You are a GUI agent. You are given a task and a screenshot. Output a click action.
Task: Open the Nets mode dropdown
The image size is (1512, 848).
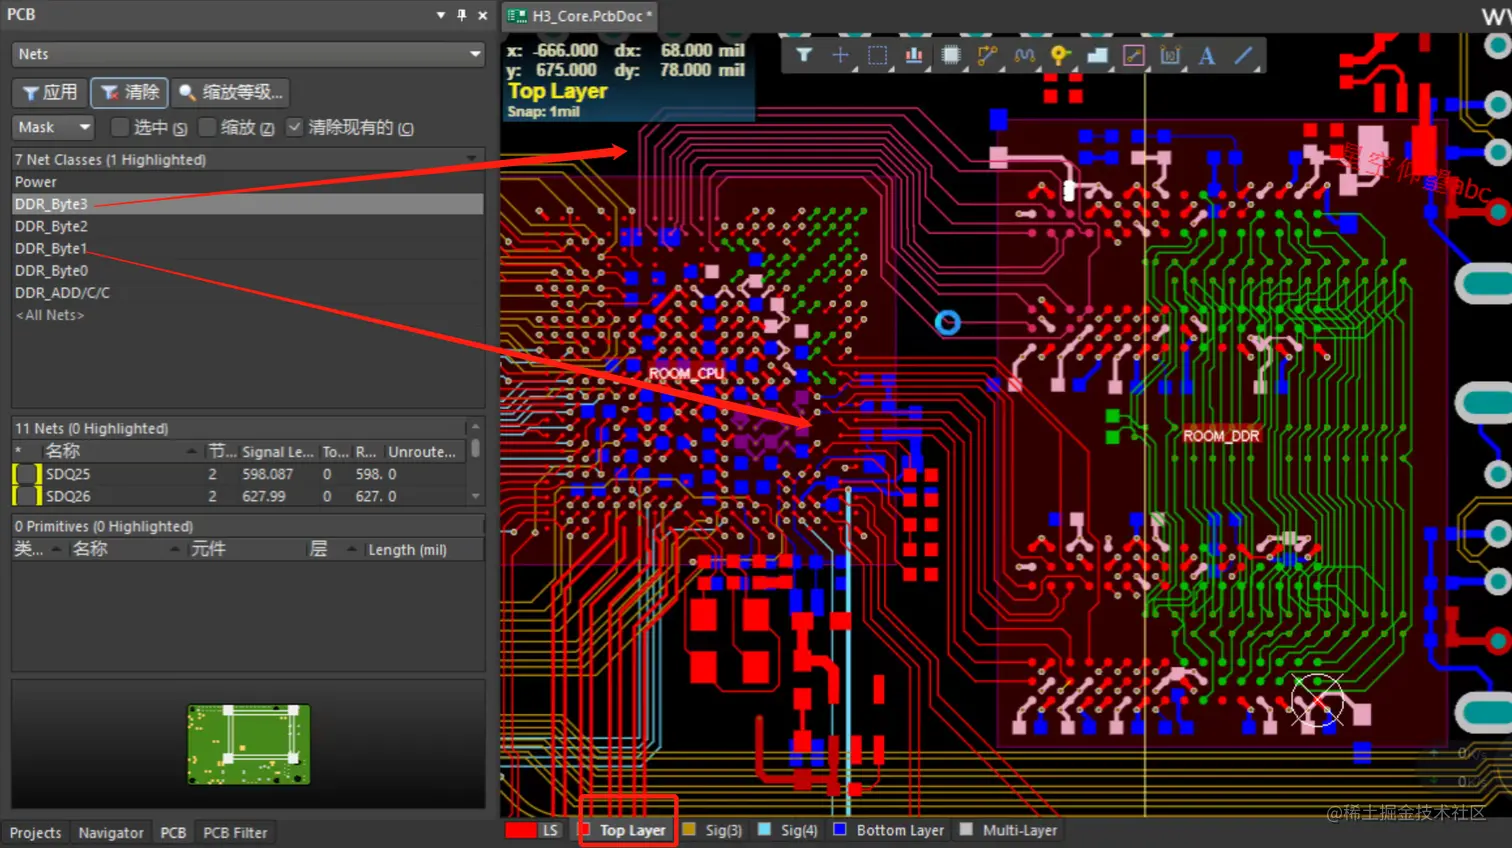point(248,54)
